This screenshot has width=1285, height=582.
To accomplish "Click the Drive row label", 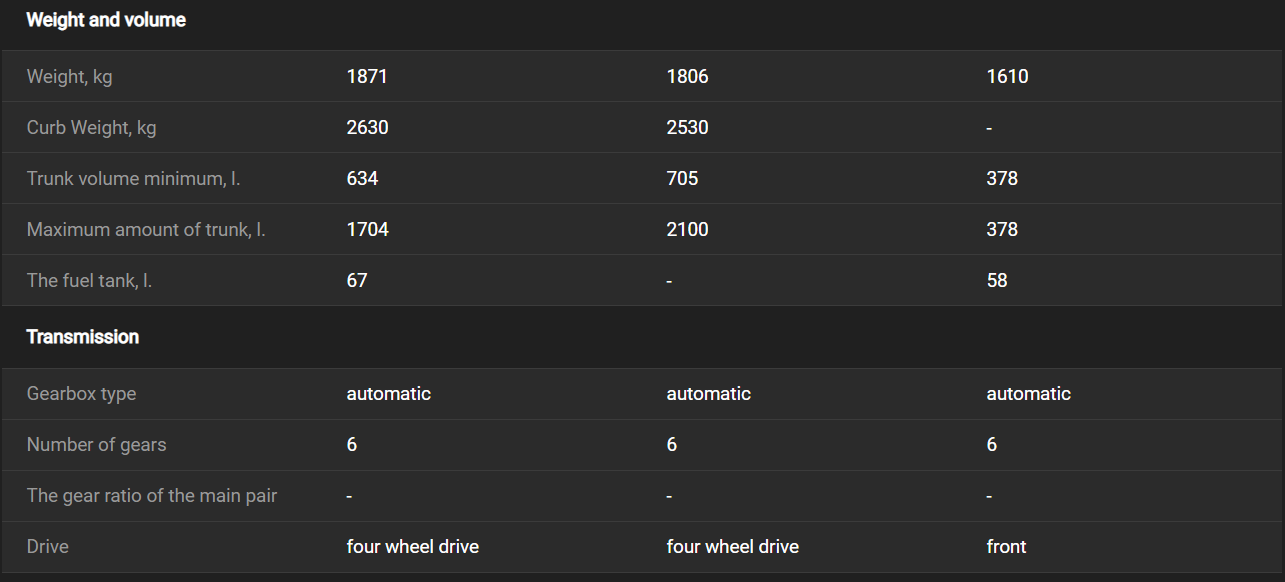I will pos(47,547).
